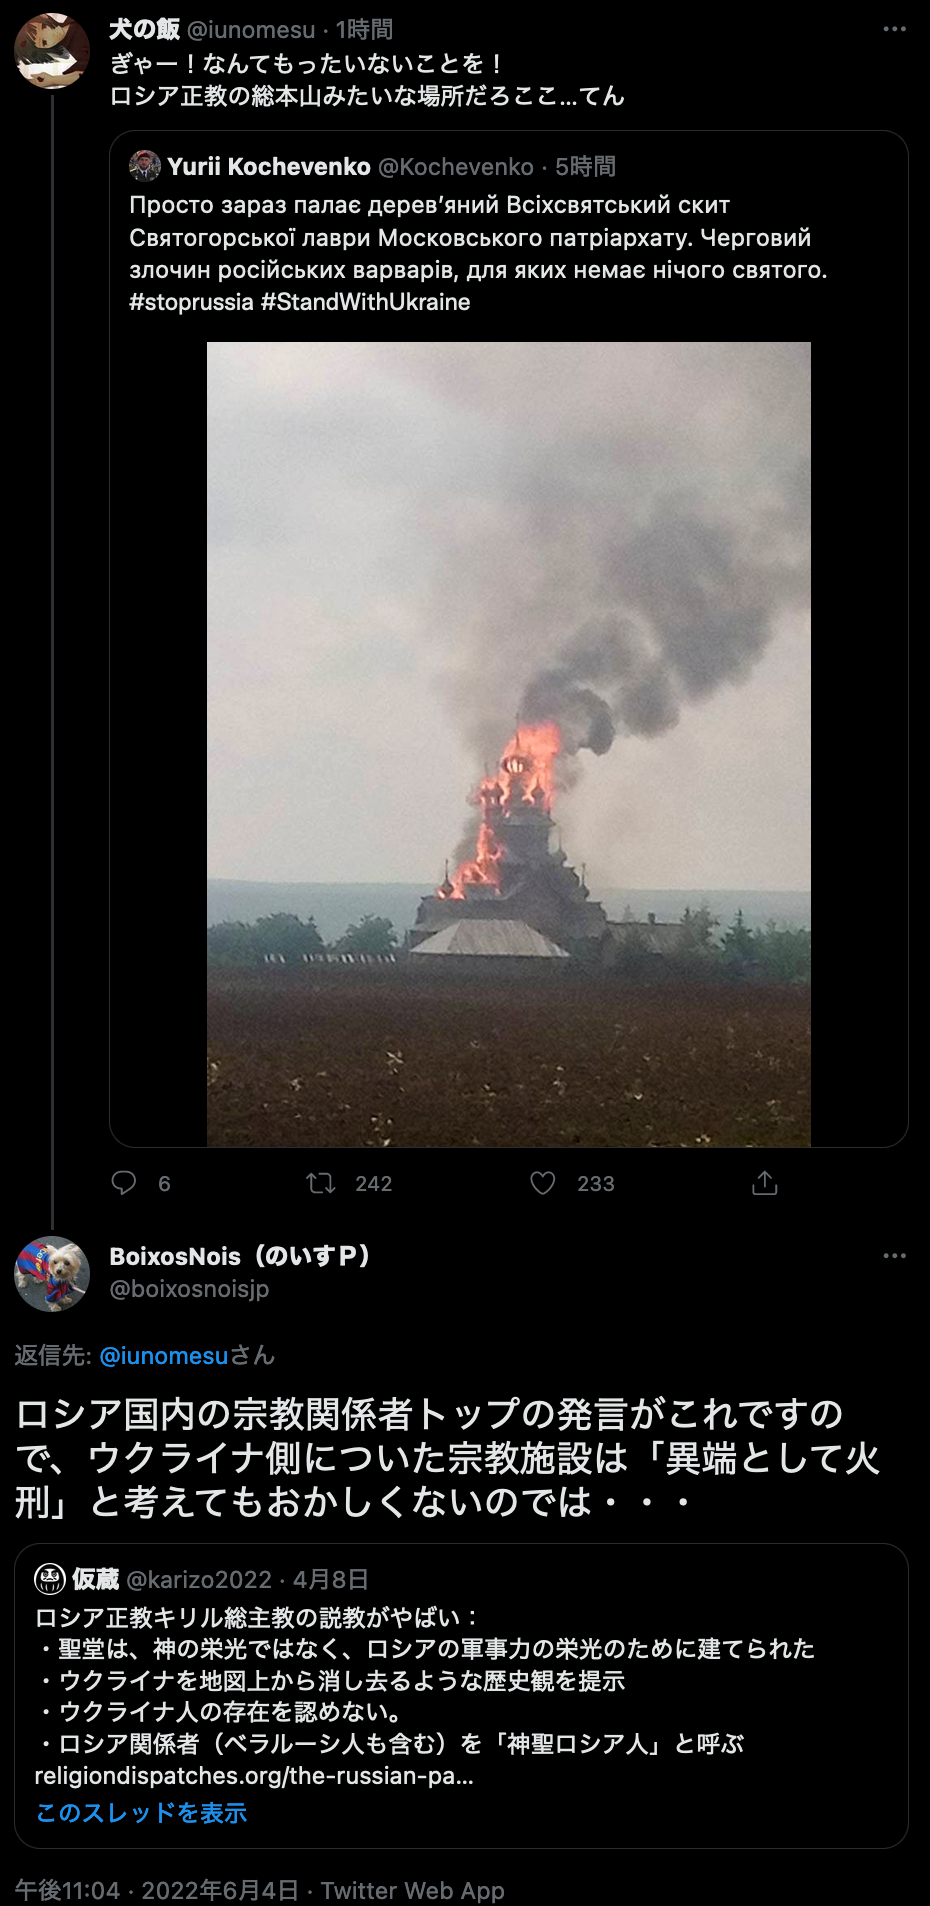
Task: Open 犬の飯's profile avatar
Action: [52, 51]
